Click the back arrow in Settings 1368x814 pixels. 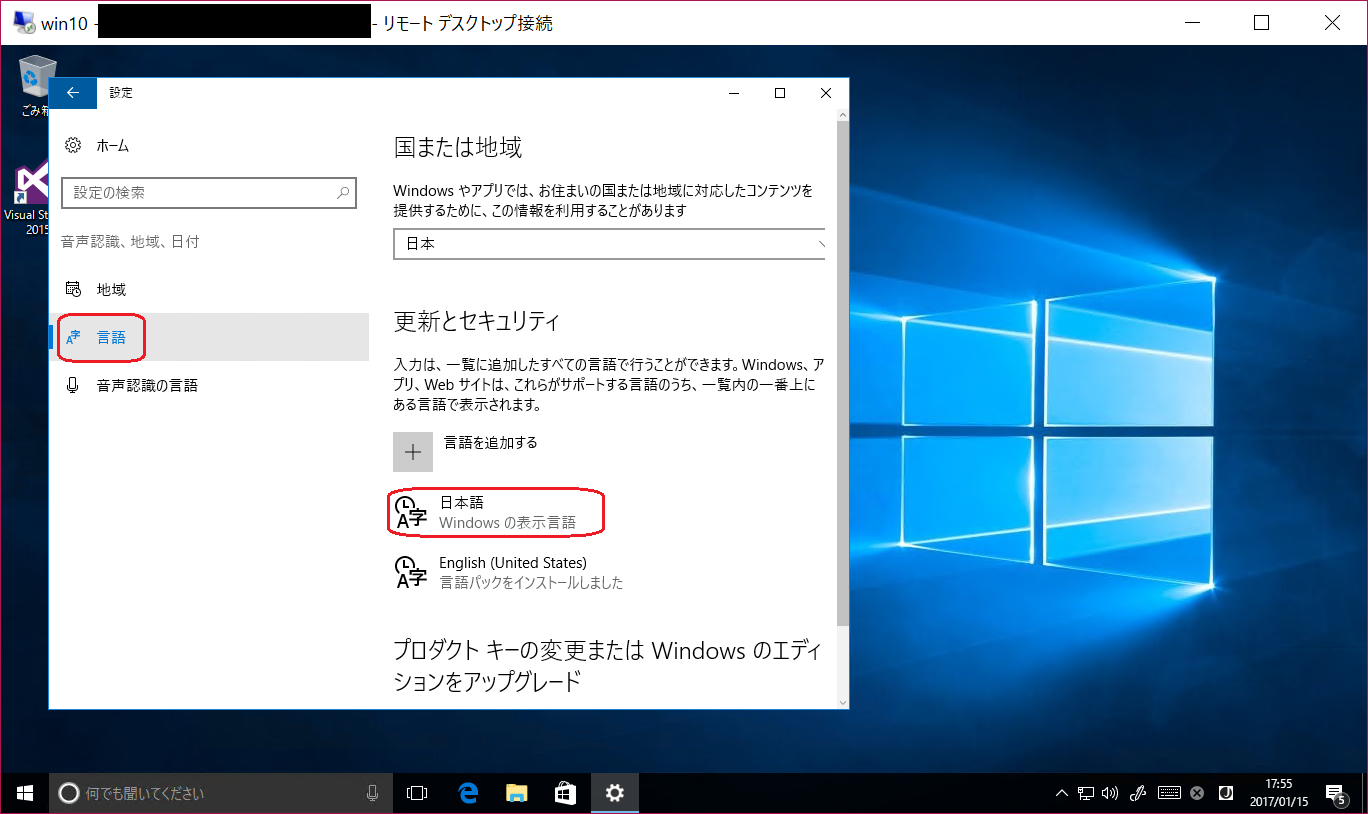click(72, 92)
